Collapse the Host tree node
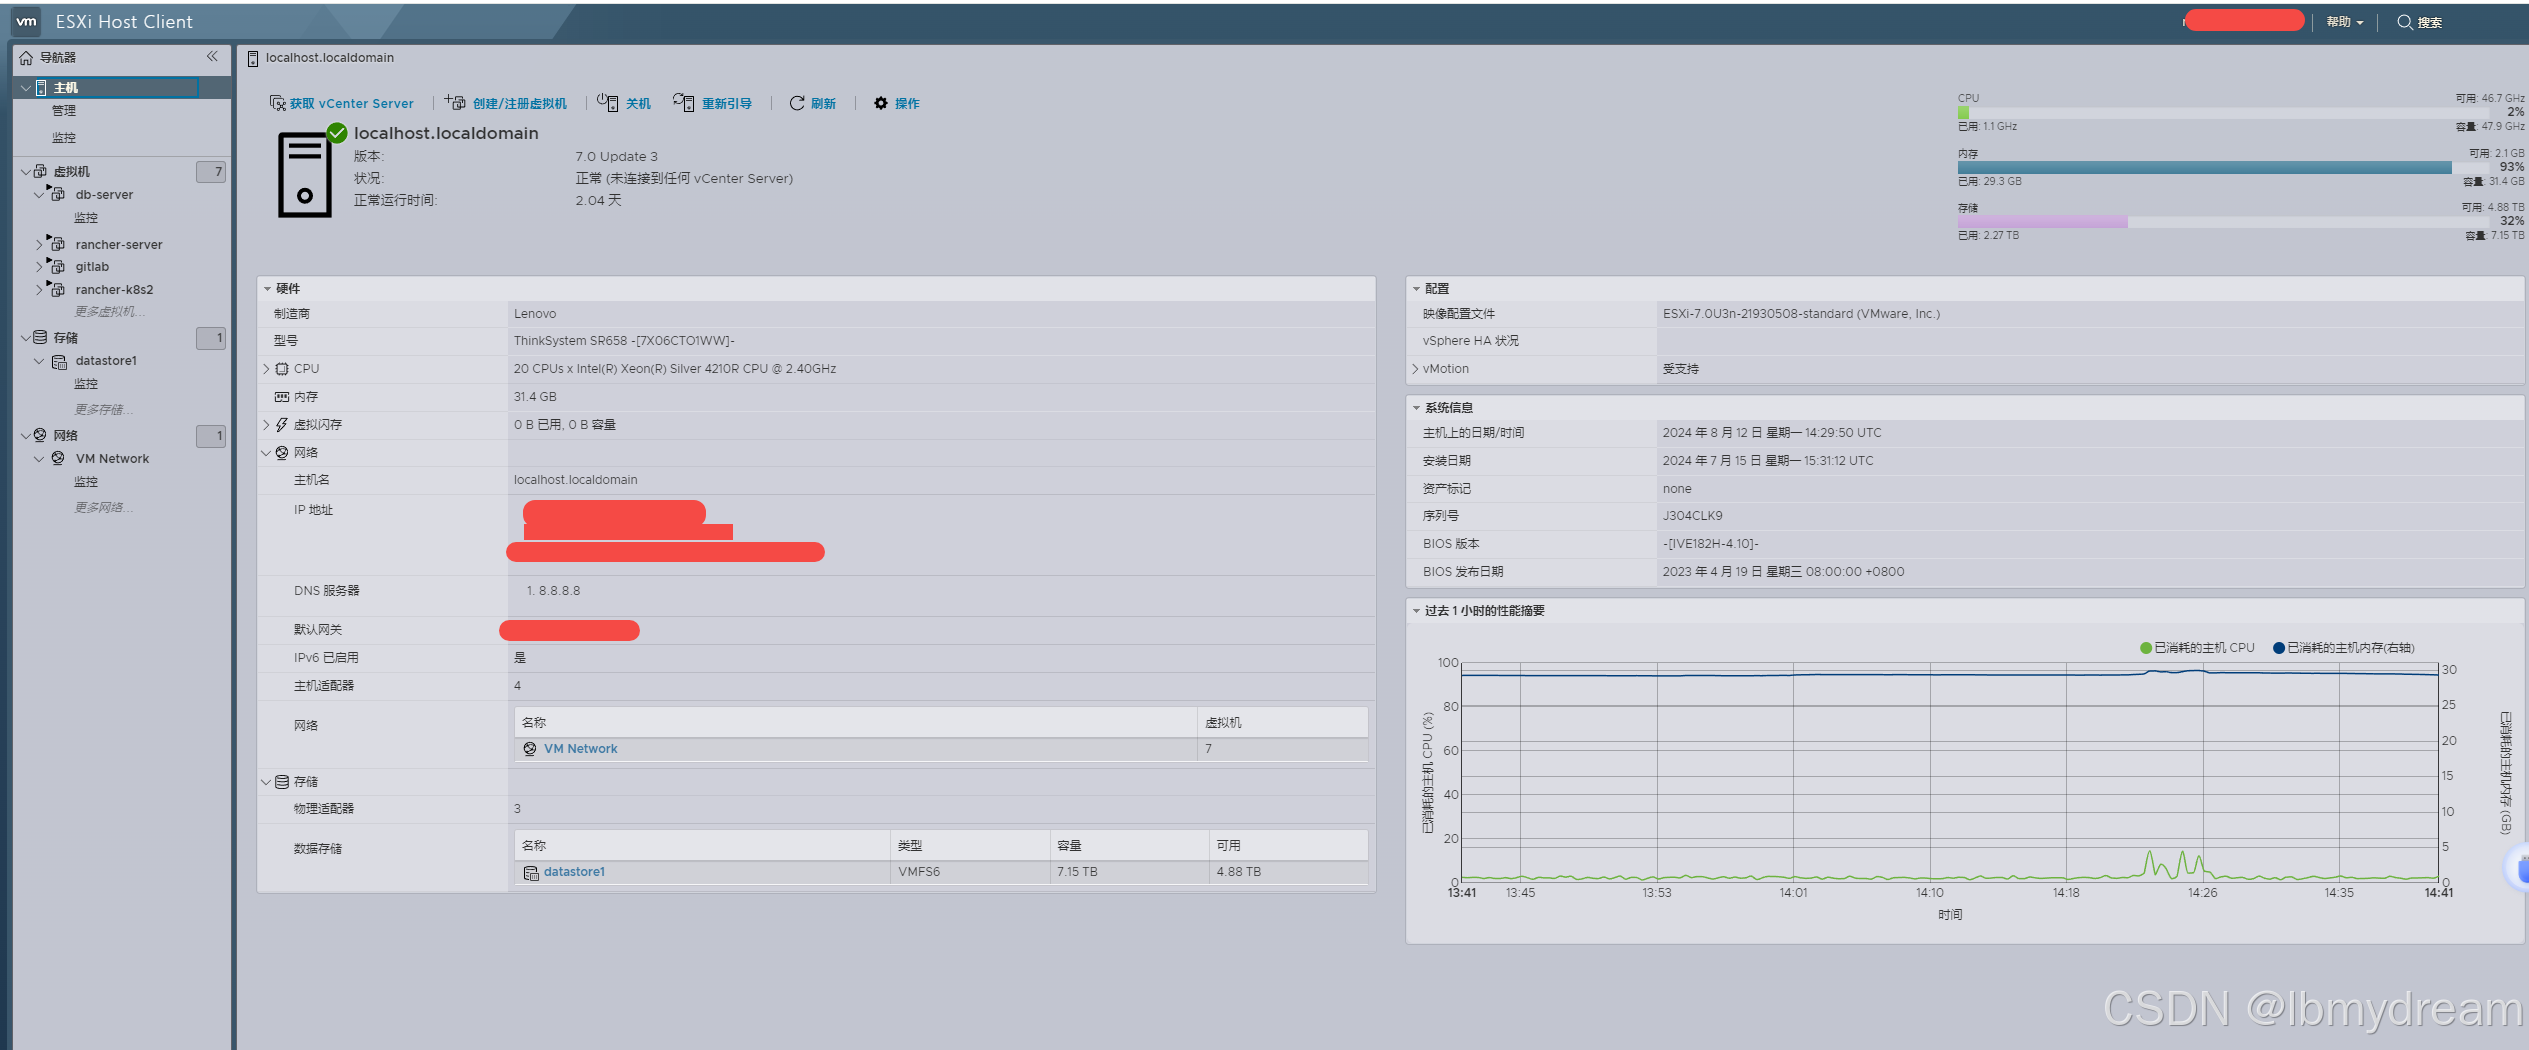The width and height of the screenshot is (2529, 1050). click(x=25, y=88)
